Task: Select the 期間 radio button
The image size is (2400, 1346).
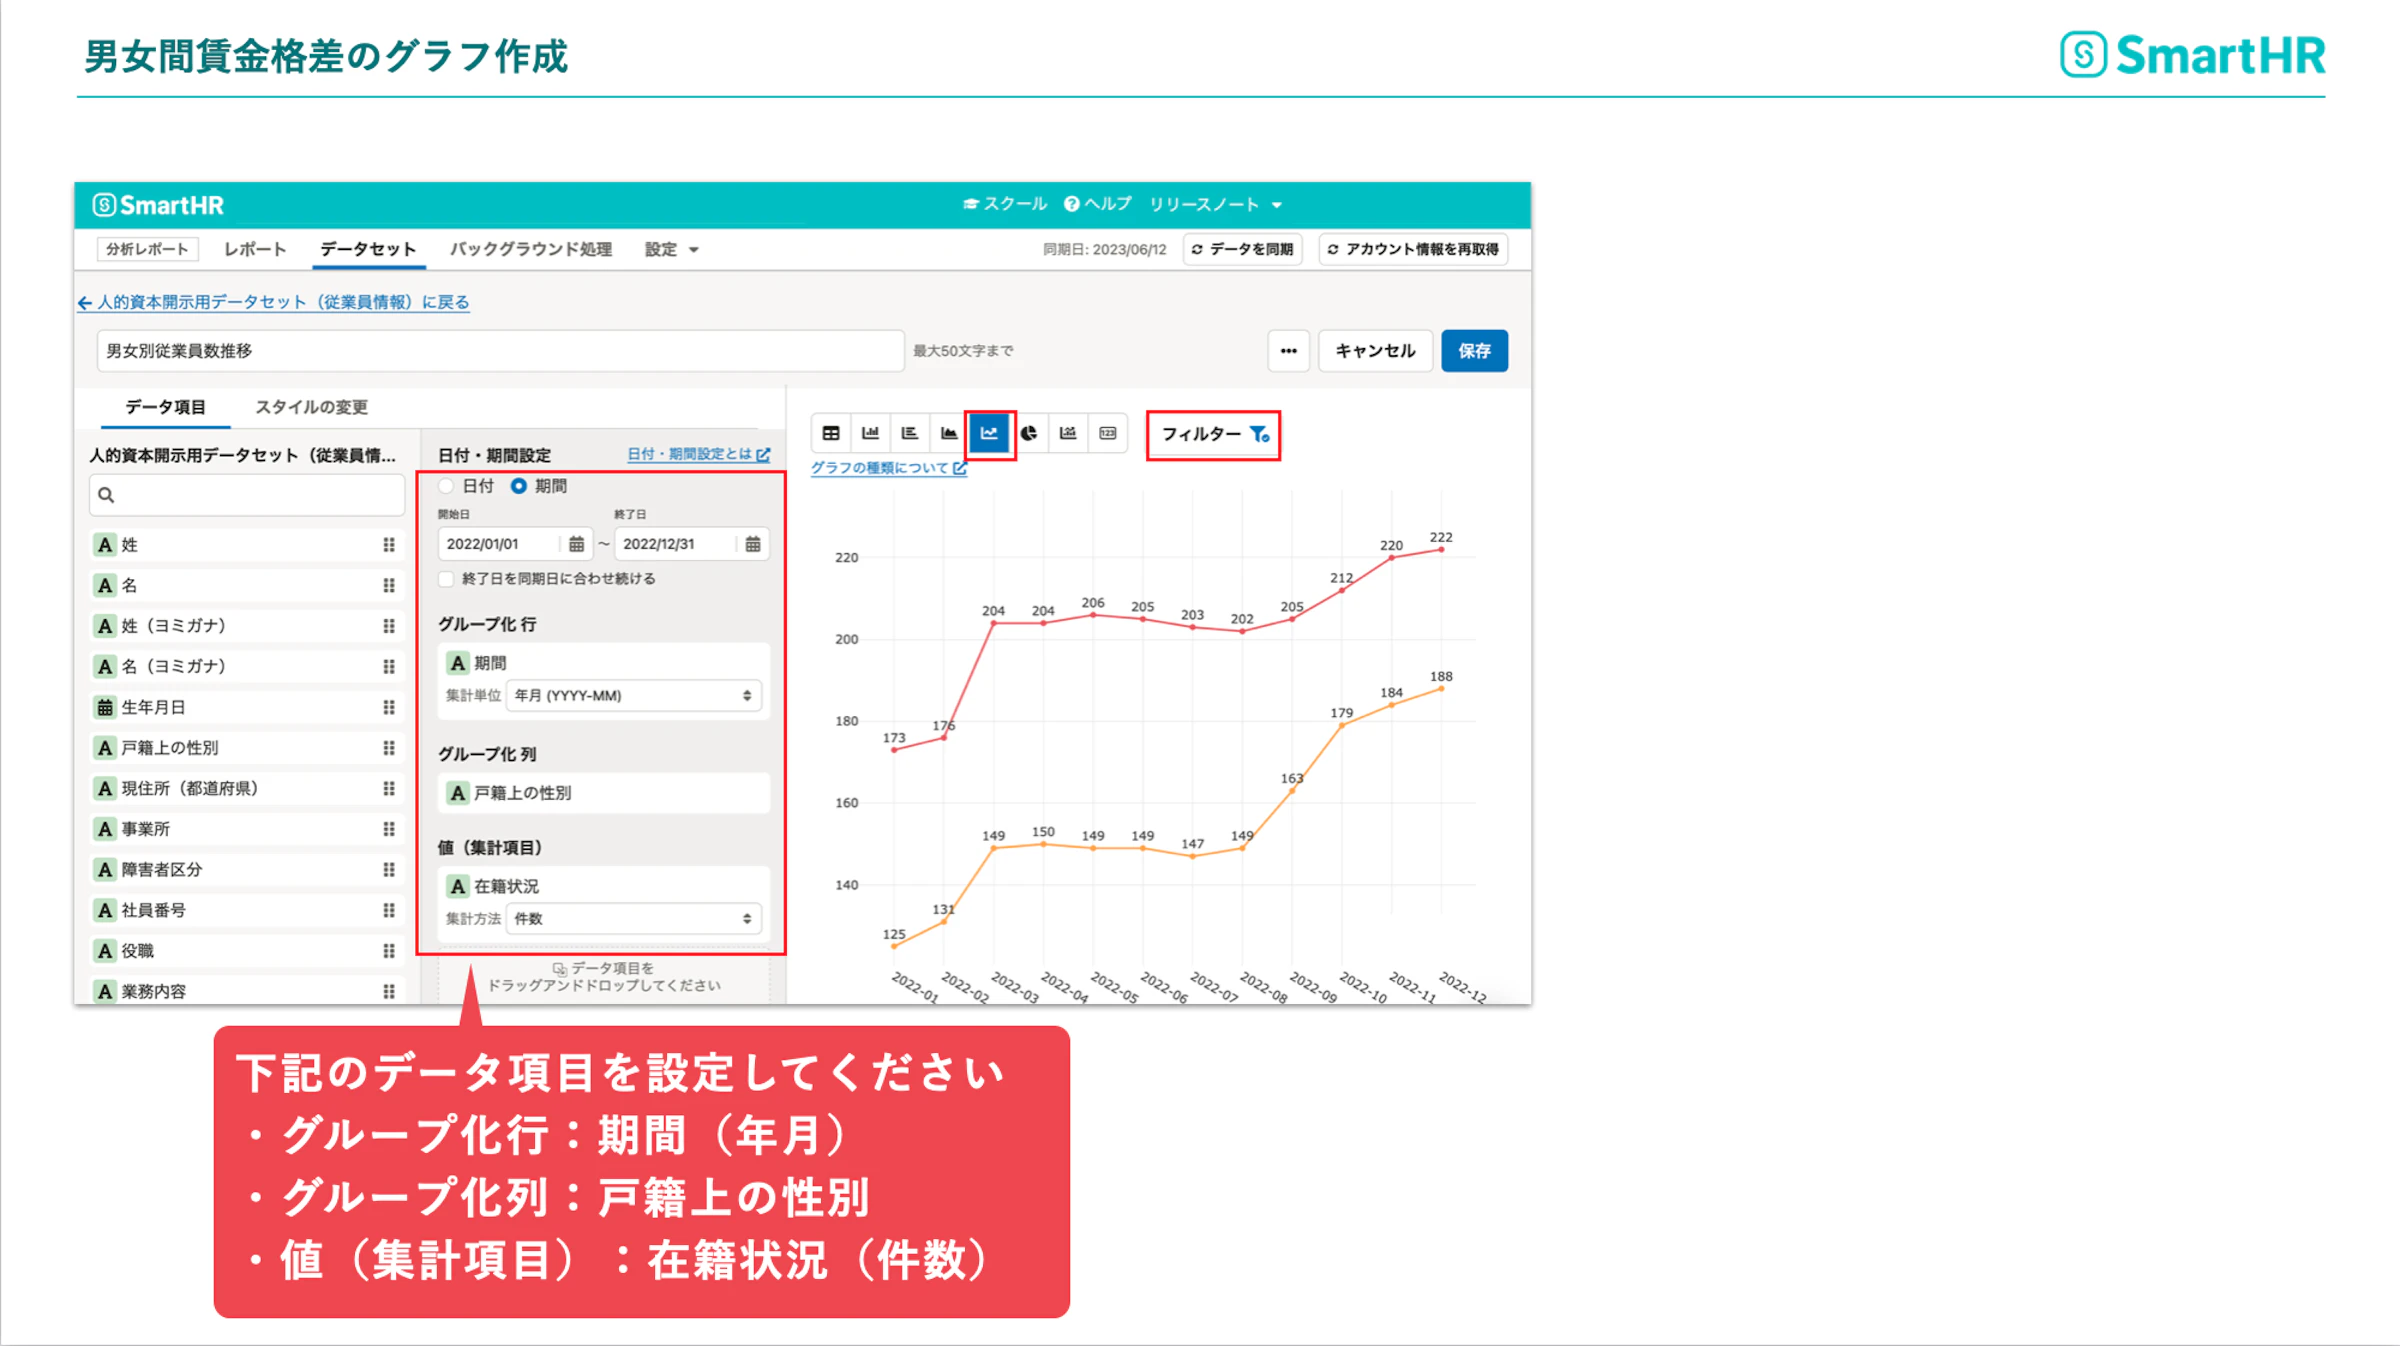Action: pos(519,486)
